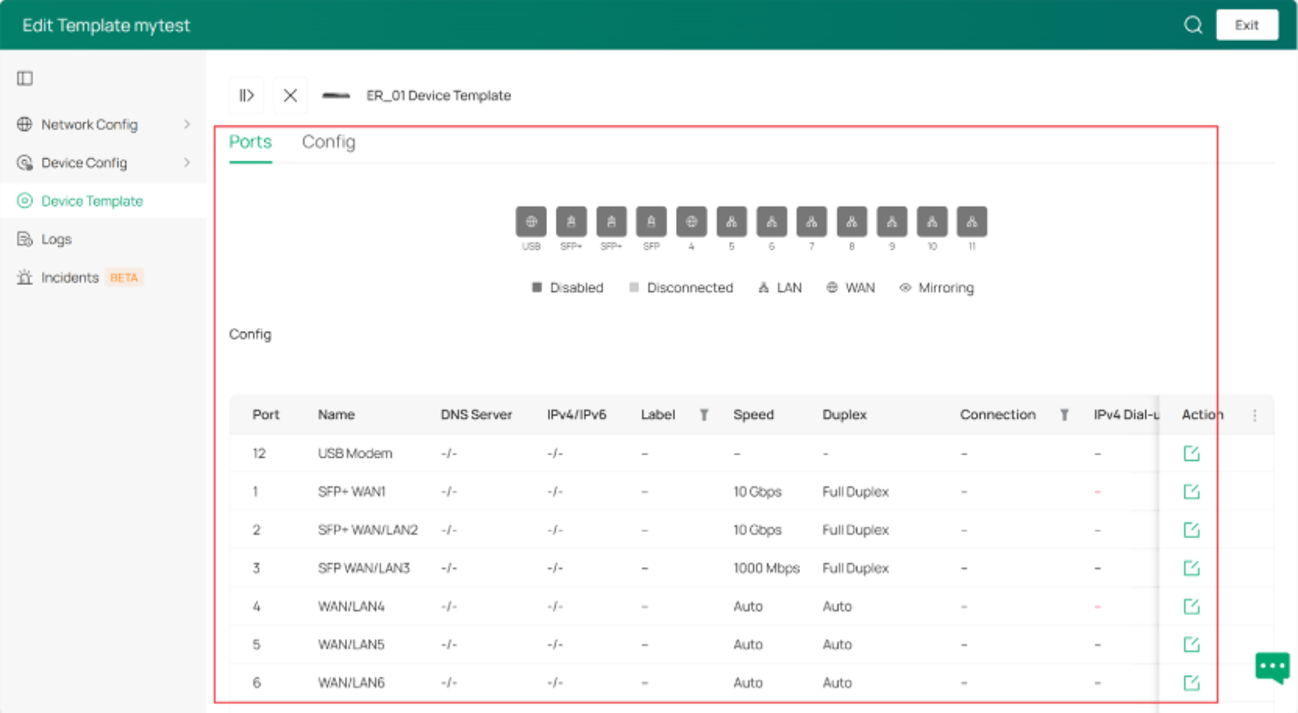Open Network Config menu
1298x713 pixels.
click(x=89, y=124)
